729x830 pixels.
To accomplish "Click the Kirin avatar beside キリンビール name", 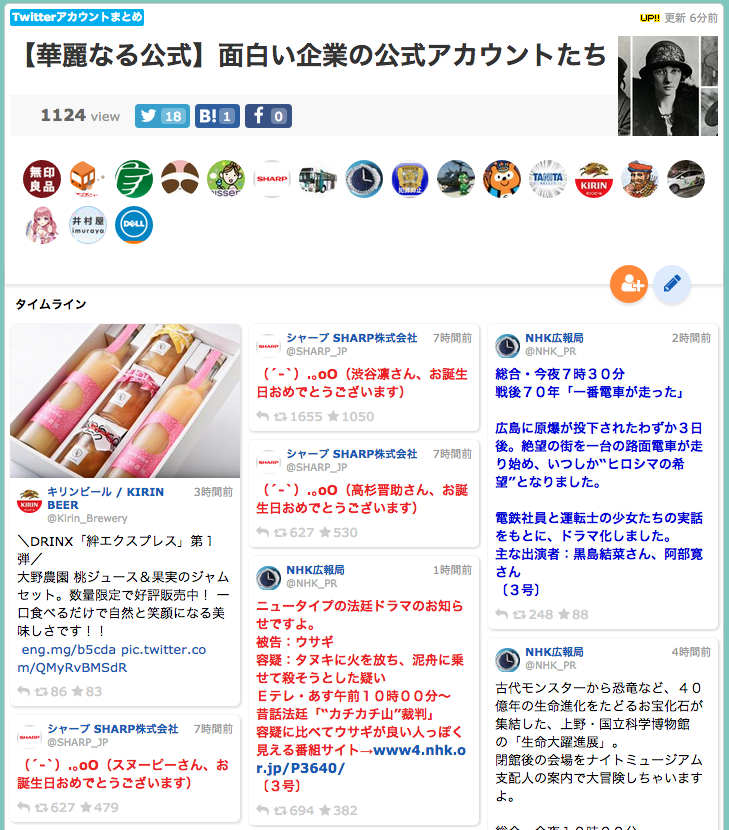I will (x=30, y=502).
